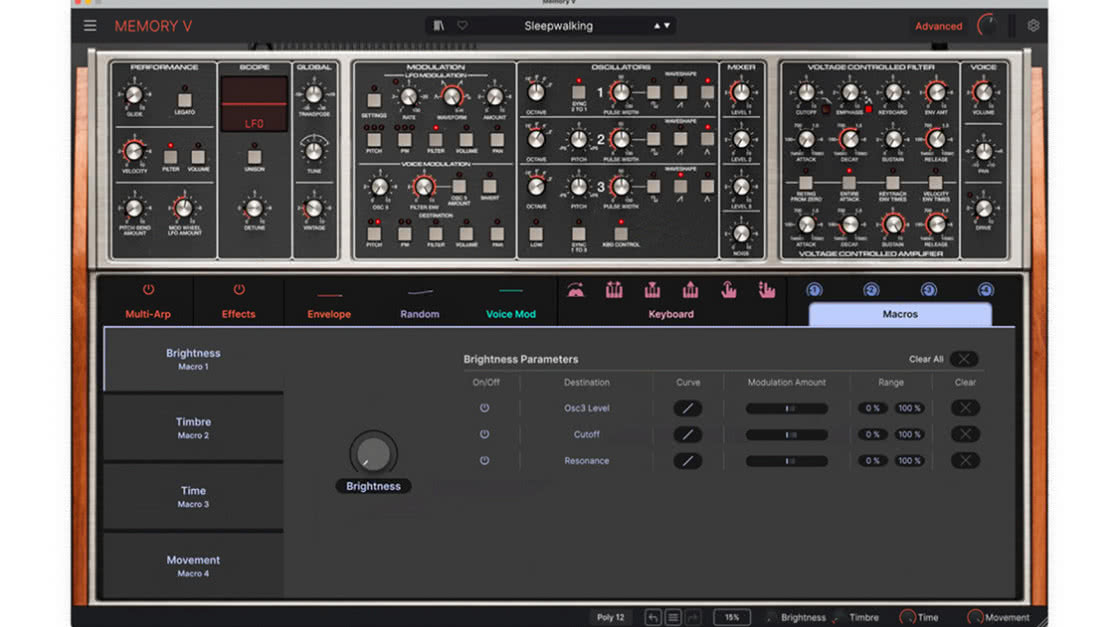The width and height of the screenshot is (1119, 627).
Task: Select Brightness Macro 1
Action: pyautogui.click(x=193, y=359)
